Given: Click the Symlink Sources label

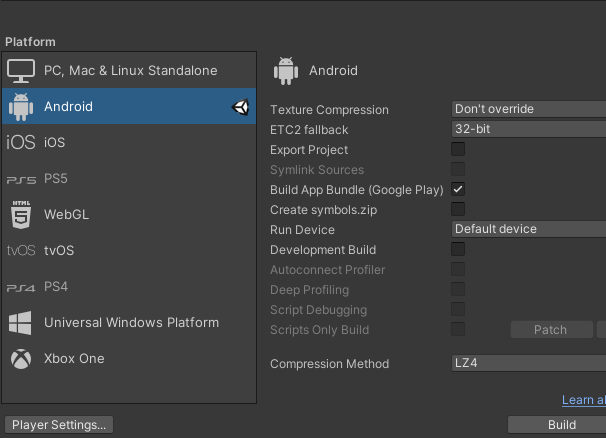Looking at the screenshot, I should click(317, 170).
